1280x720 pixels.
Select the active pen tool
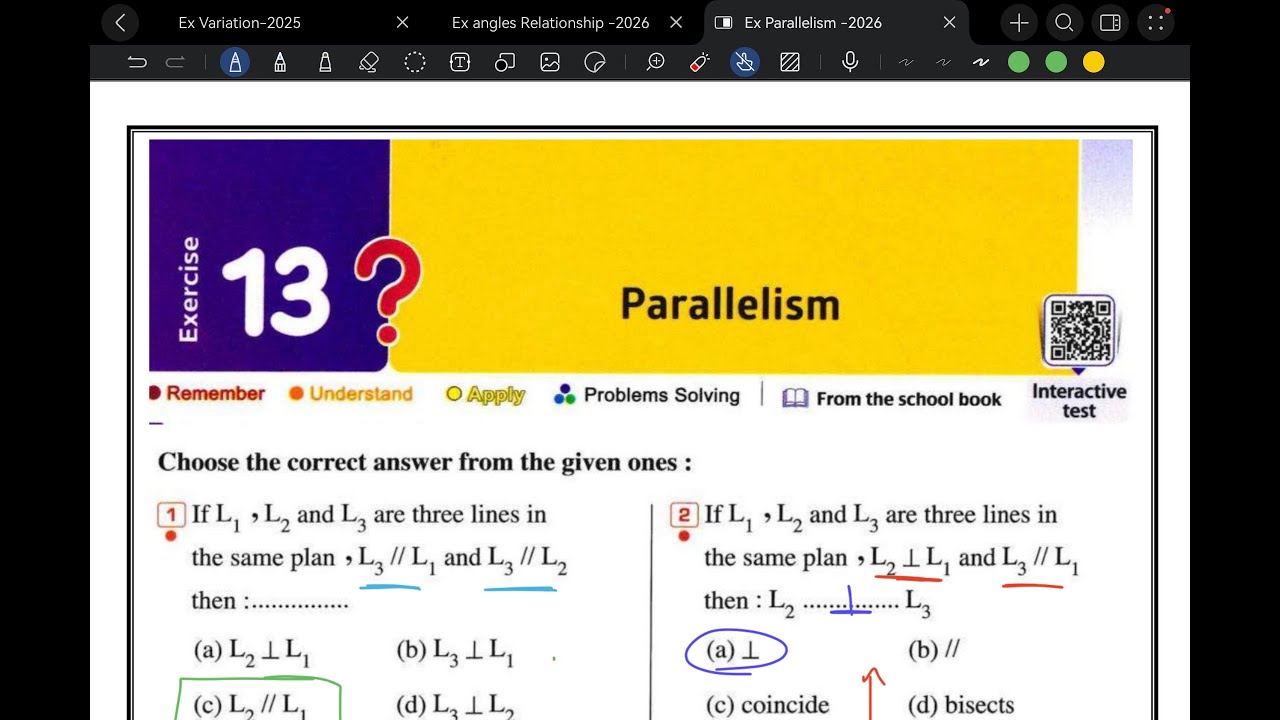pyautogui.click(x=235, y=63)
